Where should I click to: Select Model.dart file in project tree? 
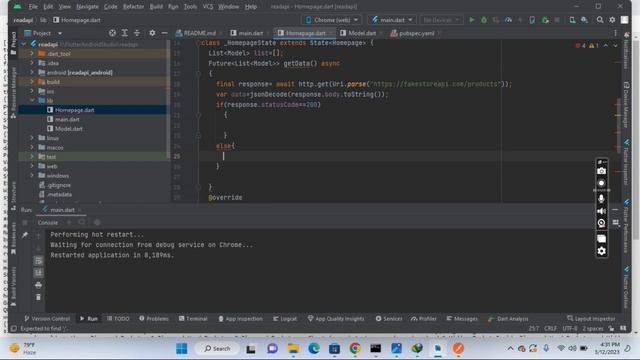(x=69, y=129)
